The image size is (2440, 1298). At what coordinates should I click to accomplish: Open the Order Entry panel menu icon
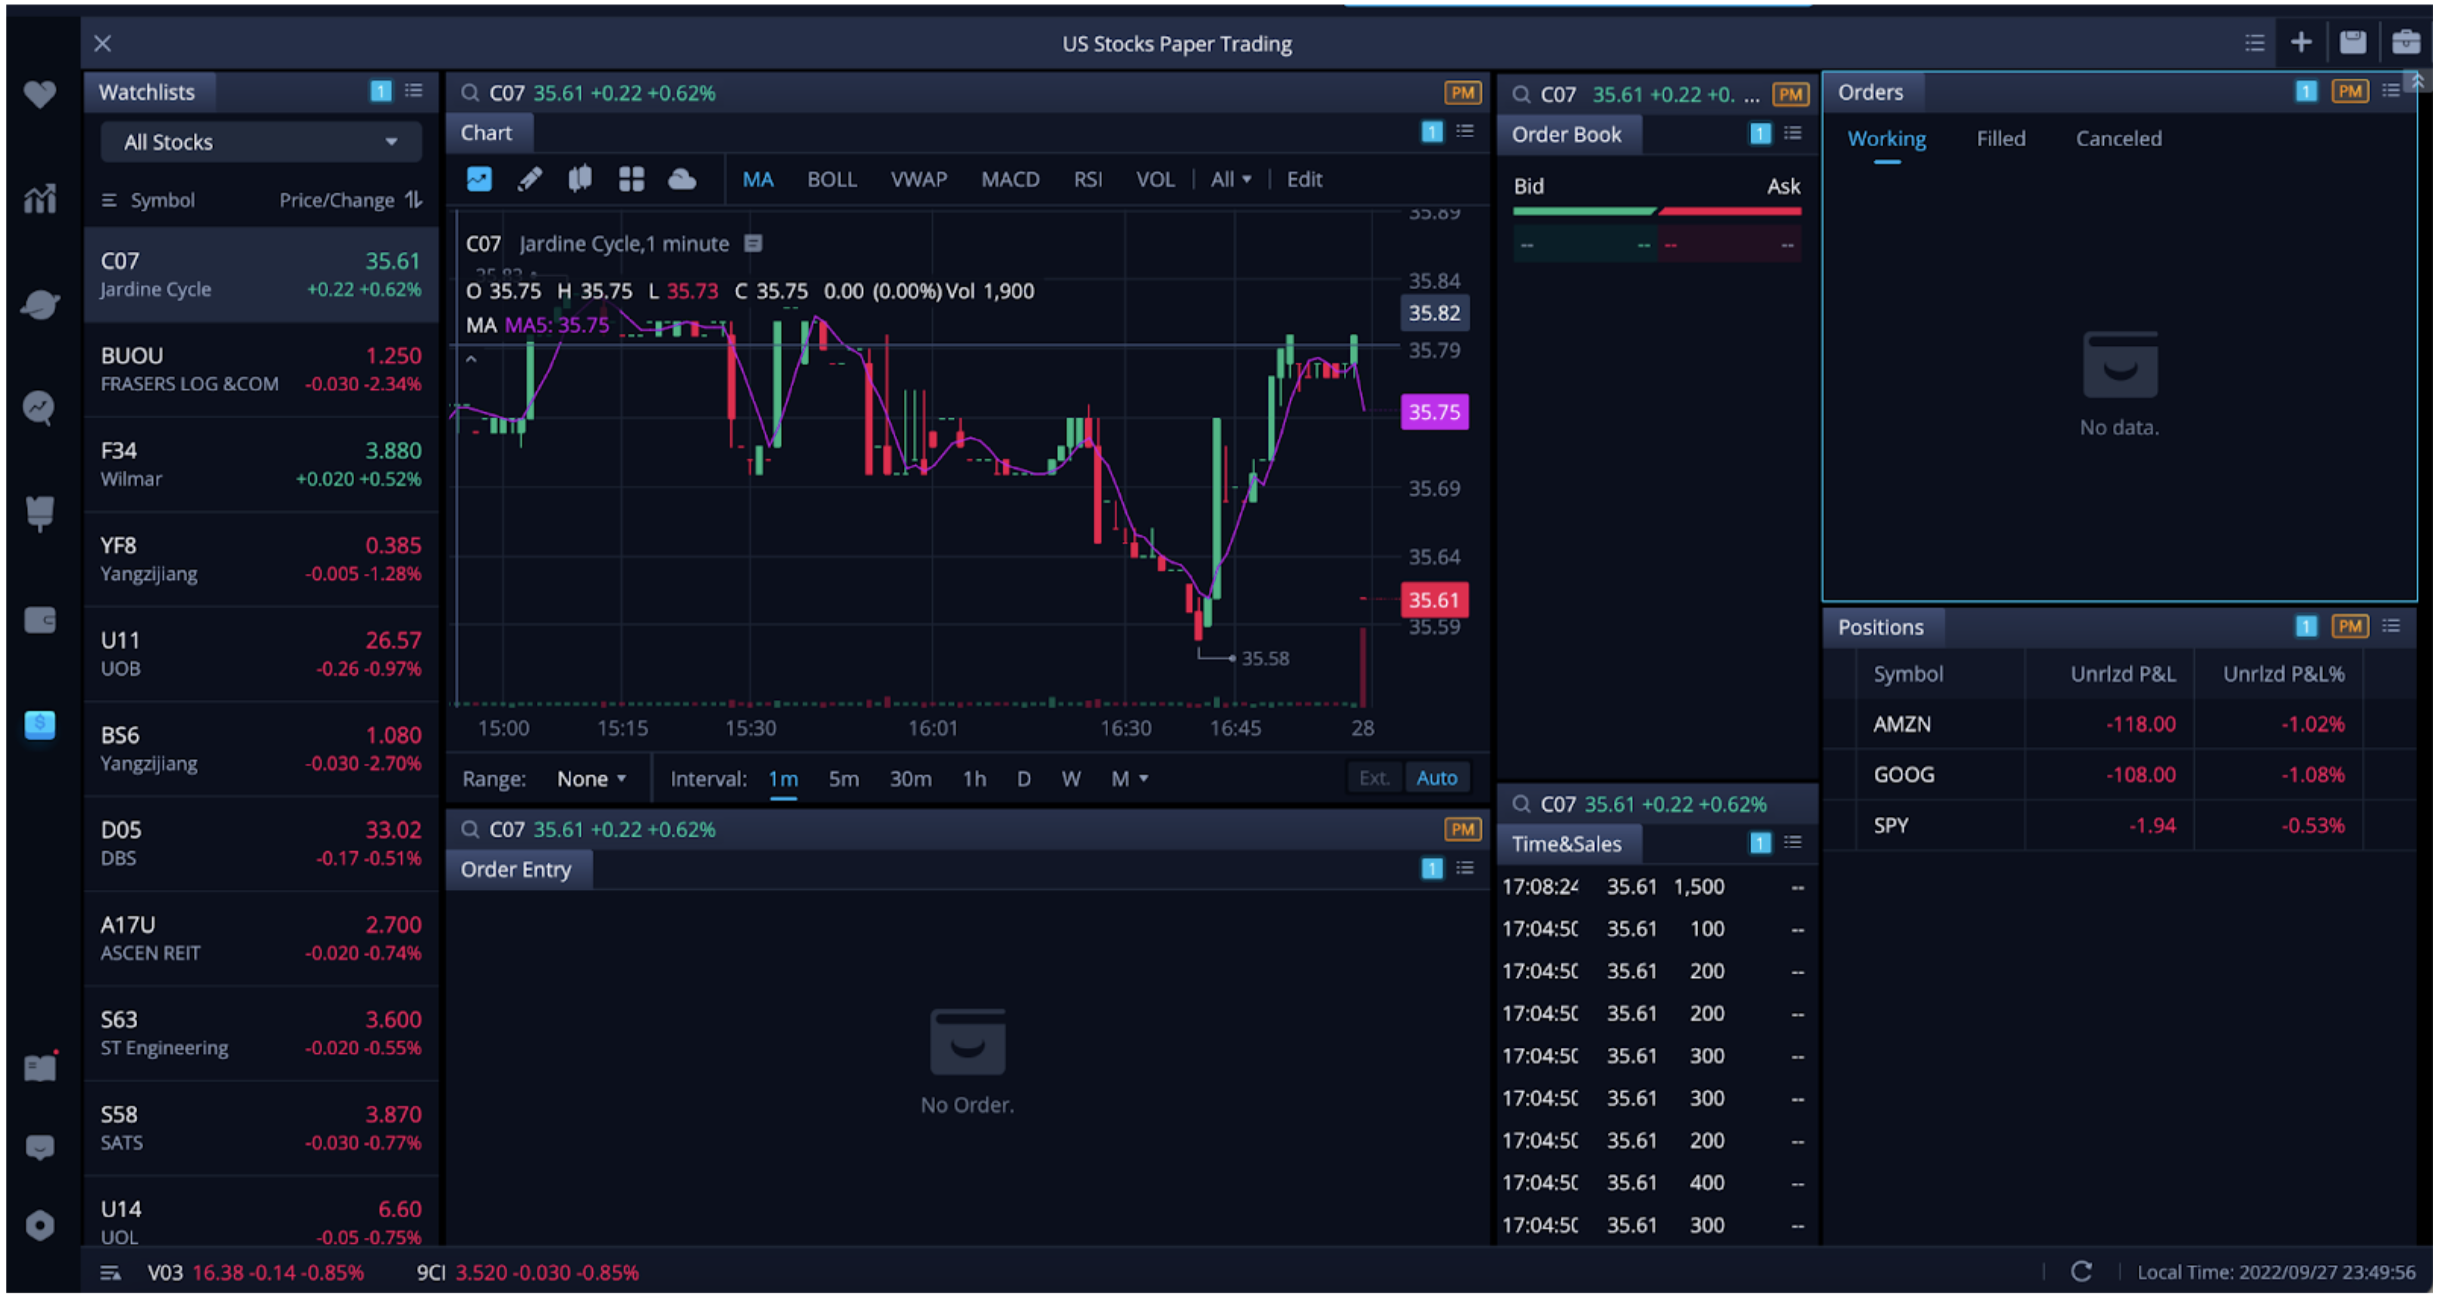point(1465,868)
